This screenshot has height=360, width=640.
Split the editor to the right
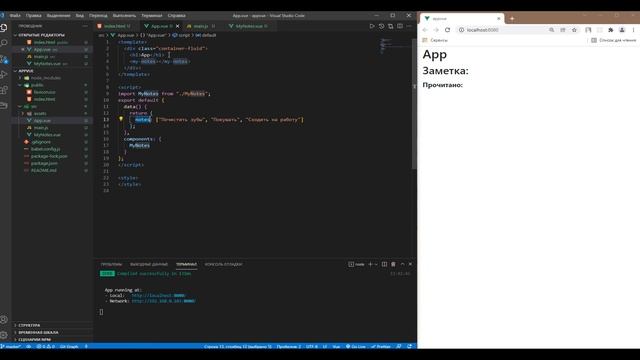tap(400, 26)
